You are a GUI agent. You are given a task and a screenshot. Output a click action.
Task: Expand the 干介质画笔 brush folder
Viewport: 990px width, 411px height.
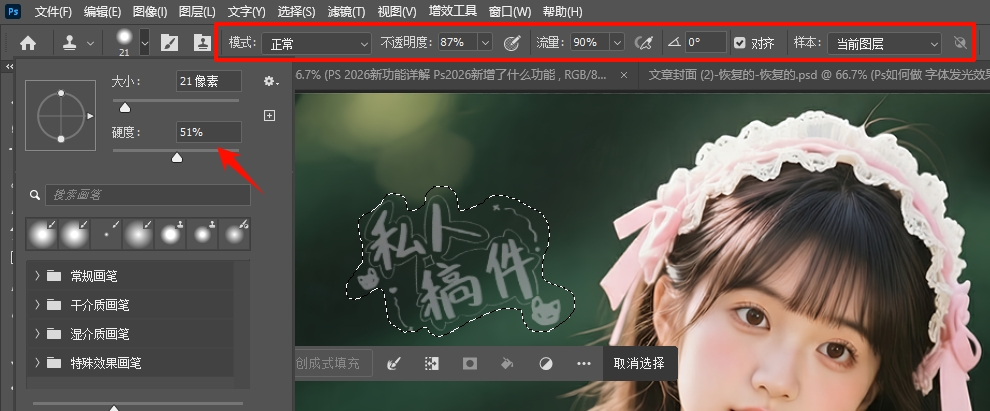click(x=37, y=305)
